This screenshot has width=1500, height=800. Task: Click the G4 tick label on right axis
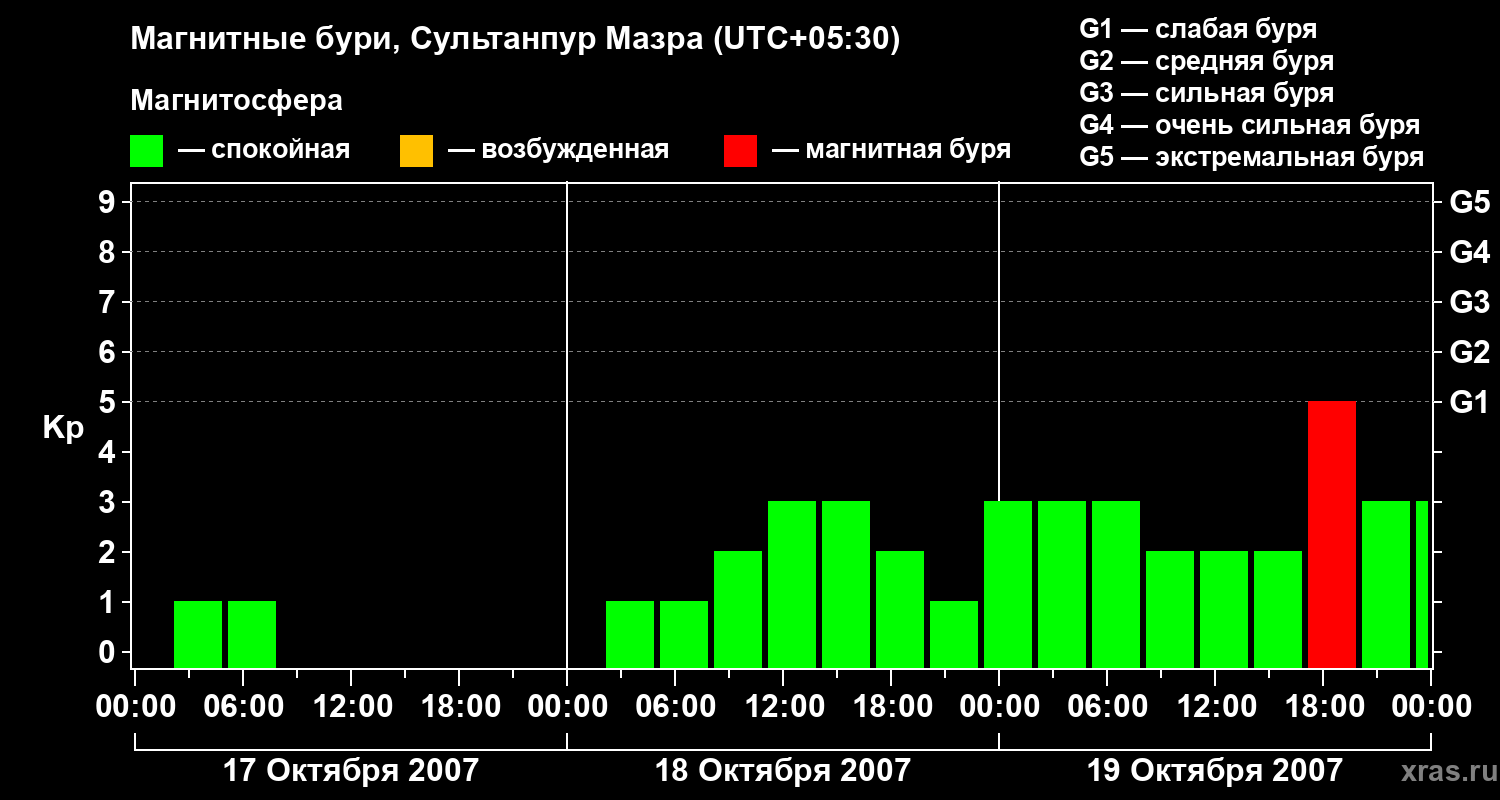(x=1470, y=252)
